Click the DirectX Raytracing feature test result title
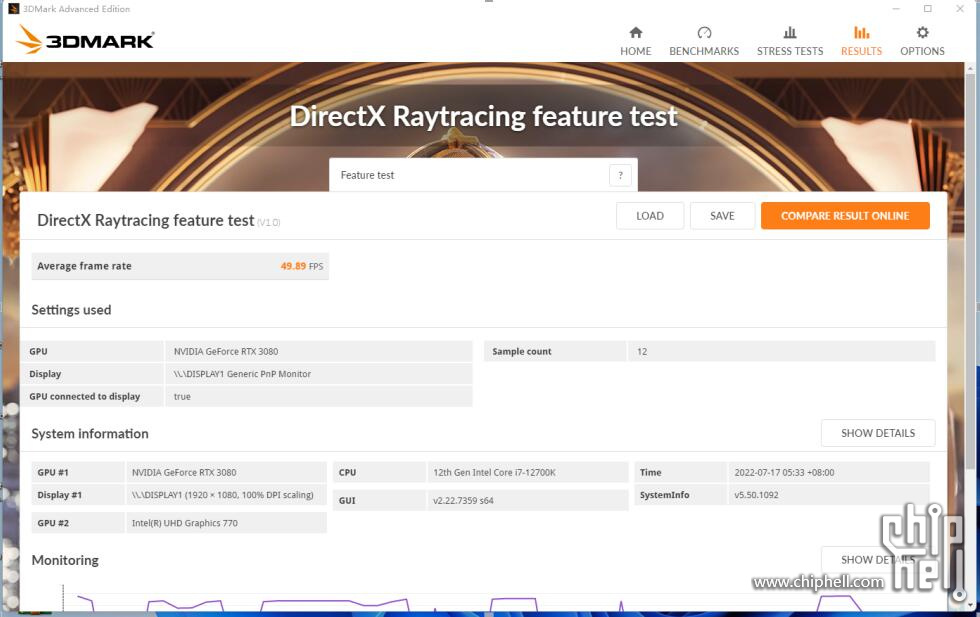Viewport: 980px width, 617px height. point(146,221)
